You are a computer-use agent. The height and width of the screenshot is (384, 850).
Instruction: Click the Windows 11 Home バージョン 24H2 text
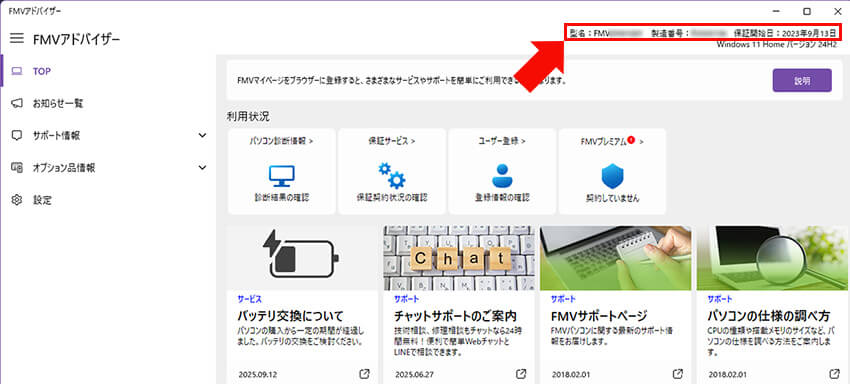click(x=778, y=44)
